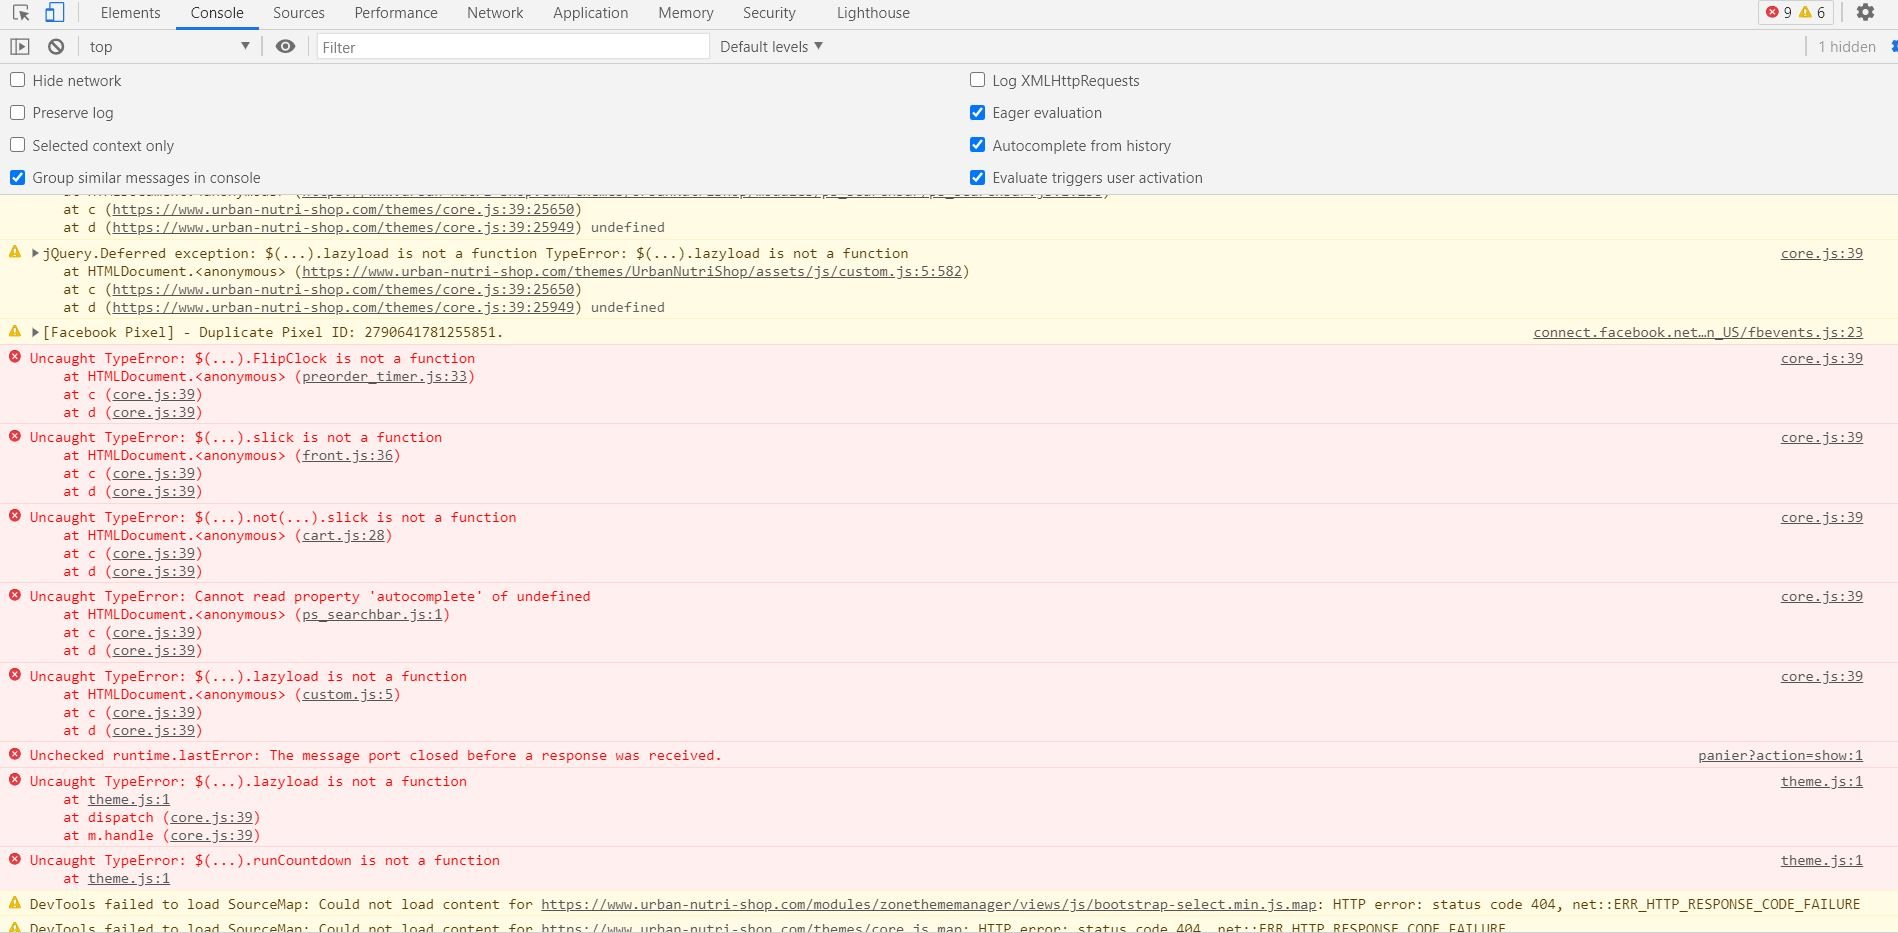Image resolution: width=1898 pixels, height=933 pixels.
Task: Create live expression via eye icon
Action: 285,47
